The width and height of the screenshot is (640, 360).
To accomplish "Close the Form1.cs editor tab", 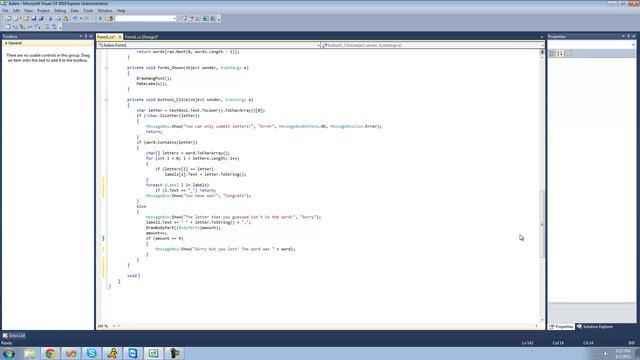I will tap(120, 37).
